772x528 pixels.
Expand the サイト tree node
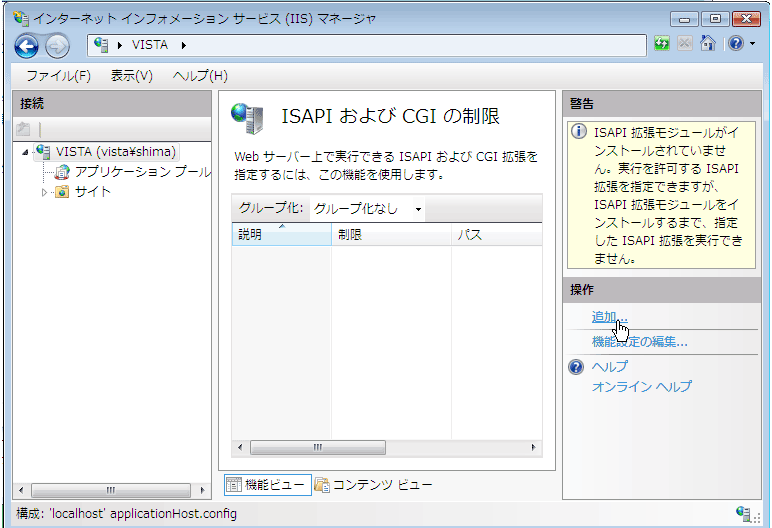(44, 192)
